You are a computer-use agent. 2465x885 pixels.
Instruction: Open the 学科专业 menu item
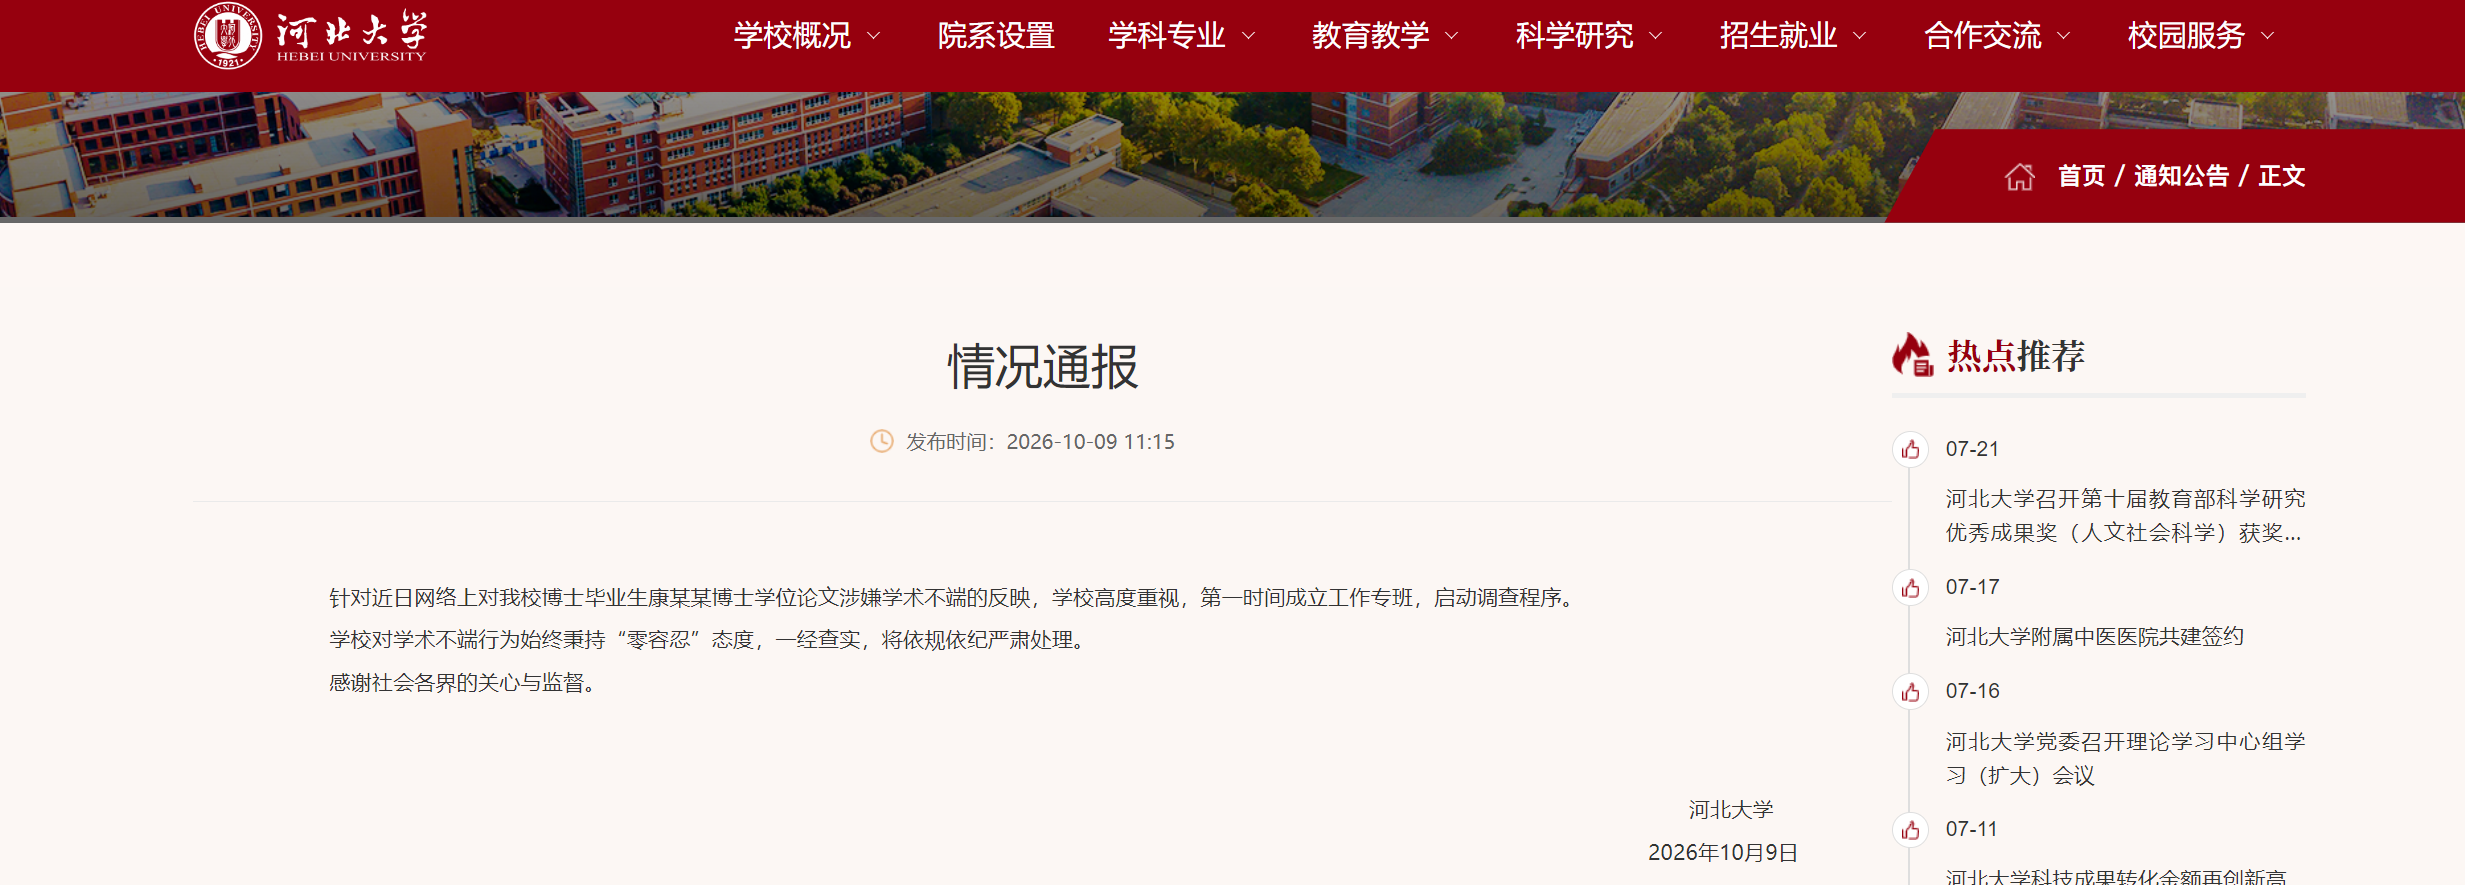1166,36
